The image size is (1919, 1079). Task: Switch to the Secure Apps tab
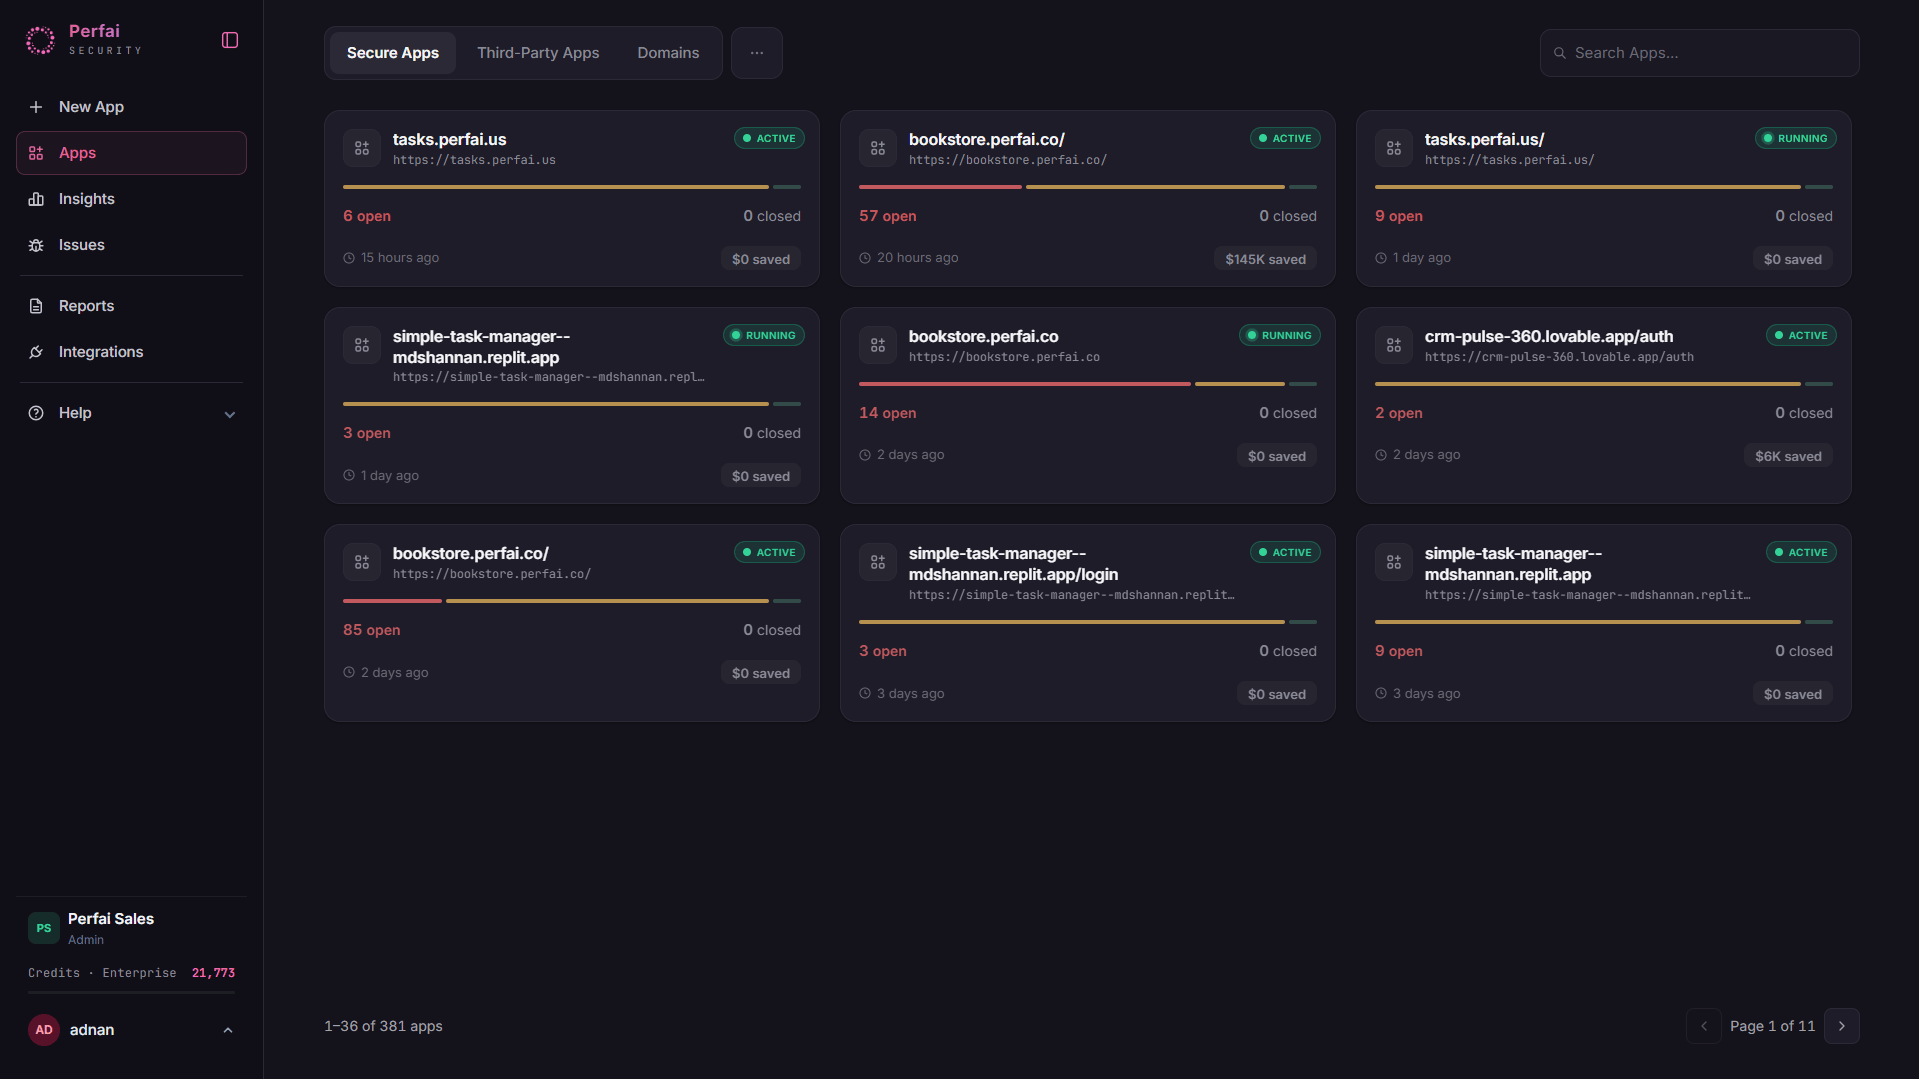point(393,53)
